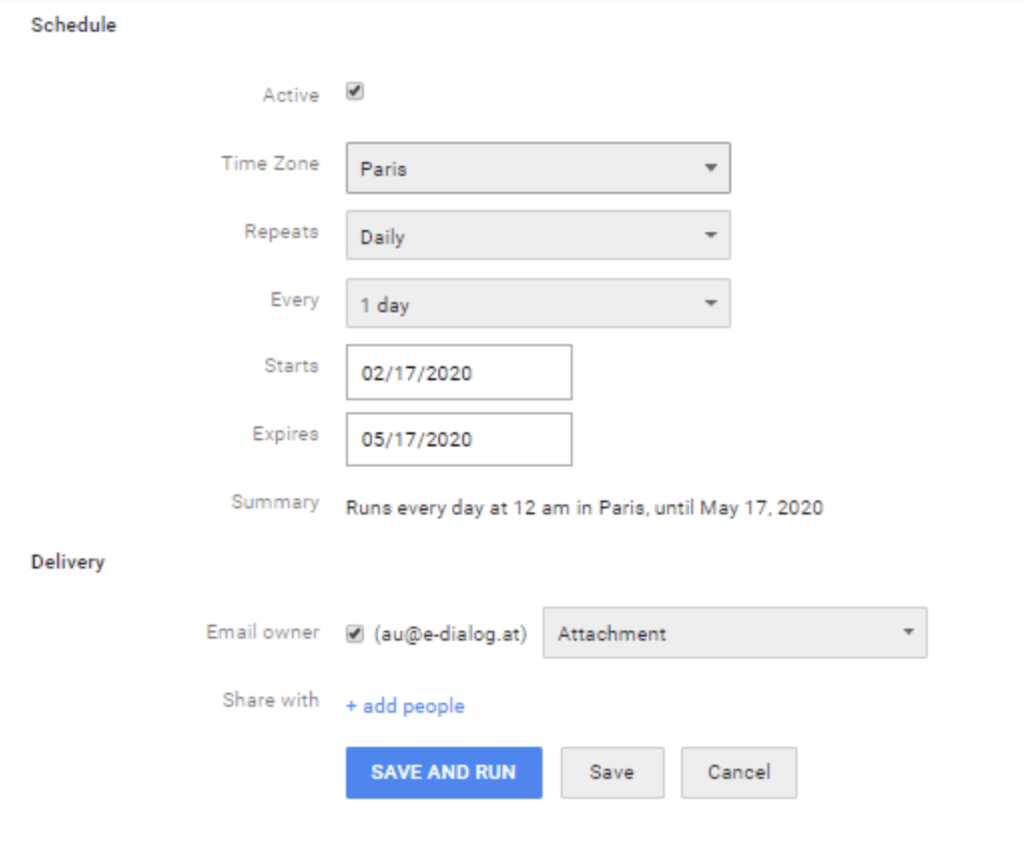Viewport: 1024px width, 842px height.
Task: Click the Repeats dropdown caret
Action: [x=711, y=234]
